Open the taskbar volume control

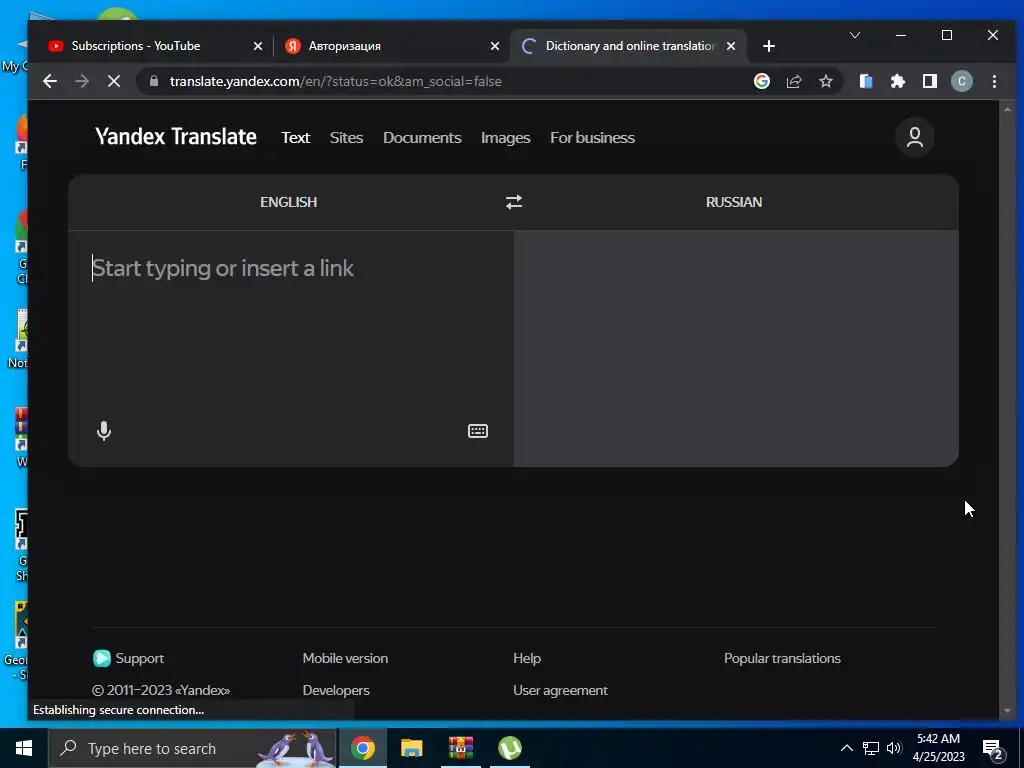click(x=894, y=748)
